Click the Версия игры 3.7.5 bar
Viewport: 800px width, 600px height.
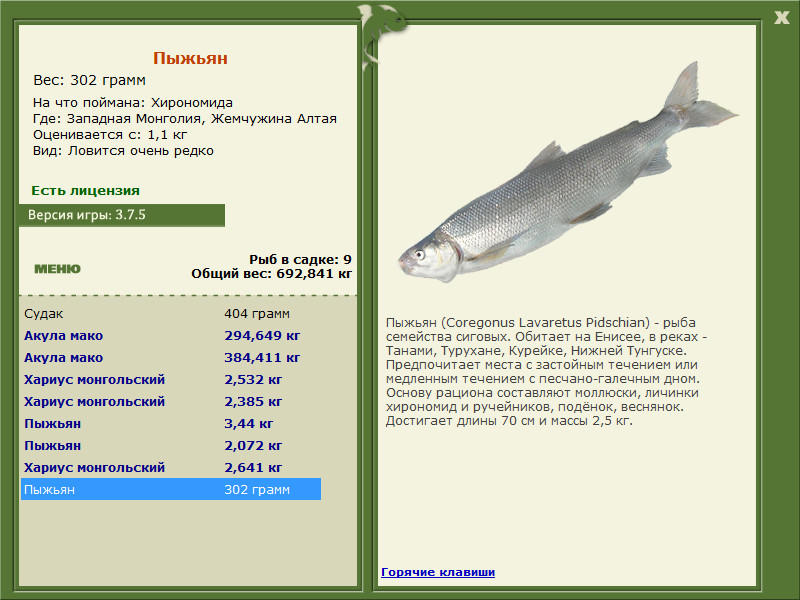pyautogui.click(x=122, y=215)
